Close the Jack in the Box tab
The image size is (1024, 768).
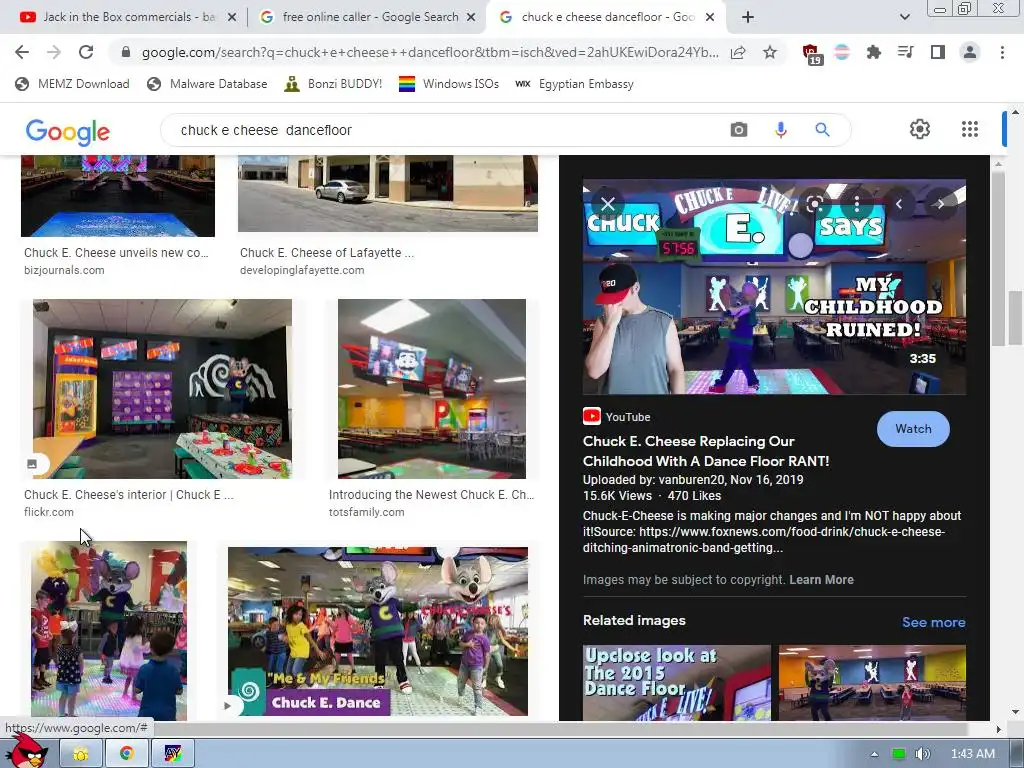click(x=232, y=17)
